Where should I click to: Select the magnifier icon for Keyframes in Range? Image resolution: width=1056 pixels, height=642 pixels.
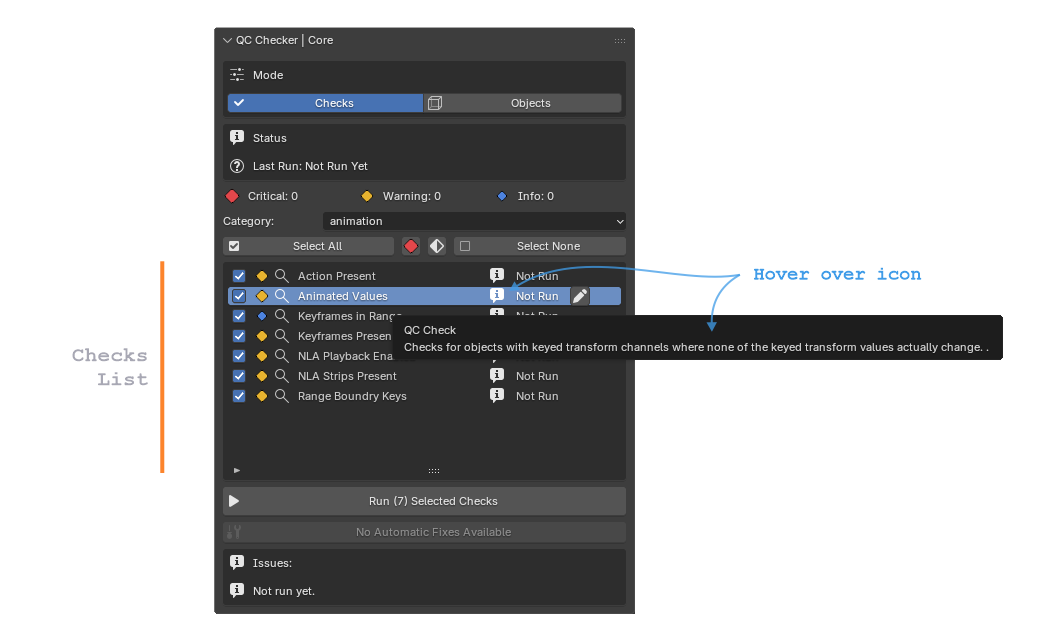point(282,316)
